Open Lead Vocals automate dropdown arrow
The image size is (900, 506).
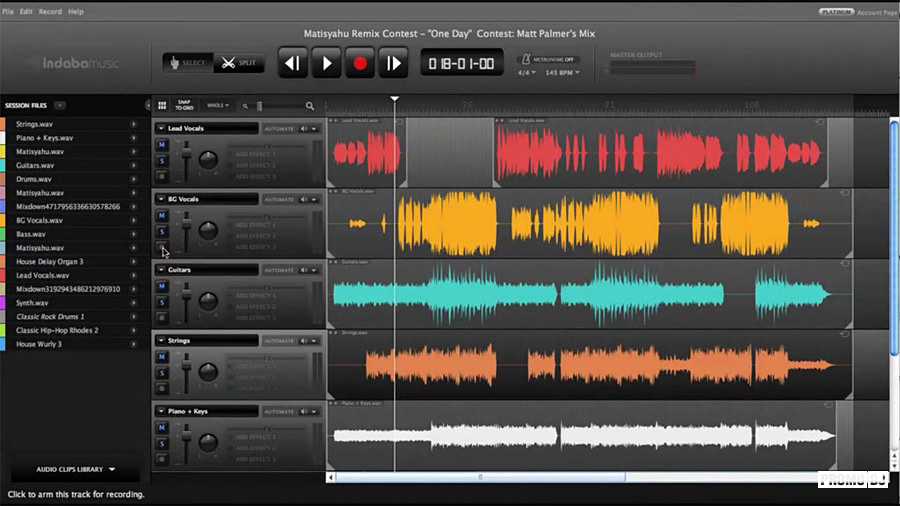315,129
